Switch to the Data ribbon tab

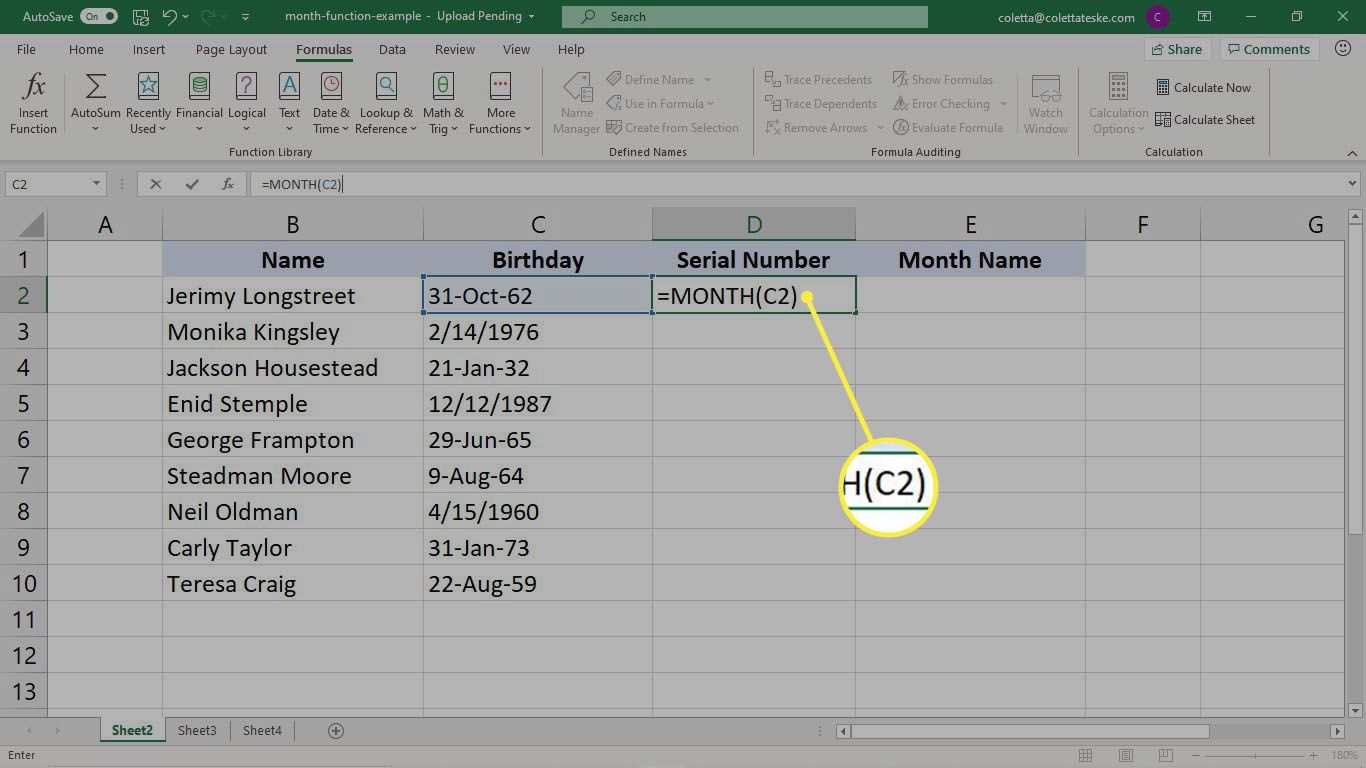[392, 49]
